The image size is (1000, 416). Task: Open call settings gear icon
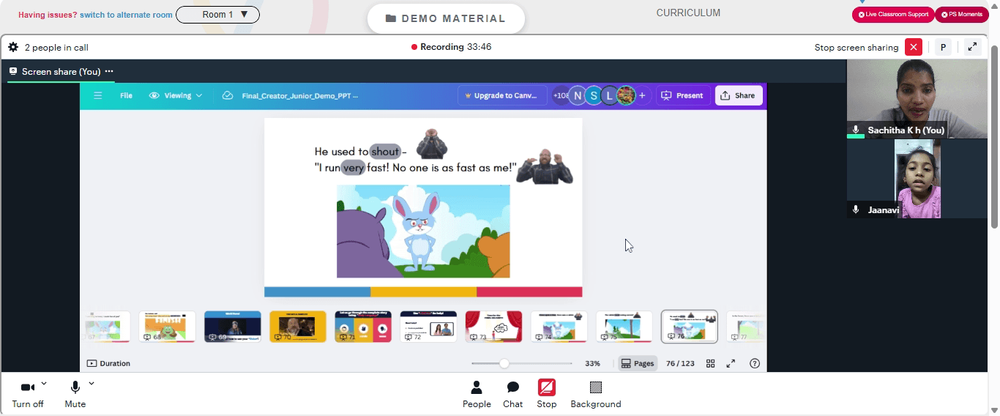coord(13,47)
